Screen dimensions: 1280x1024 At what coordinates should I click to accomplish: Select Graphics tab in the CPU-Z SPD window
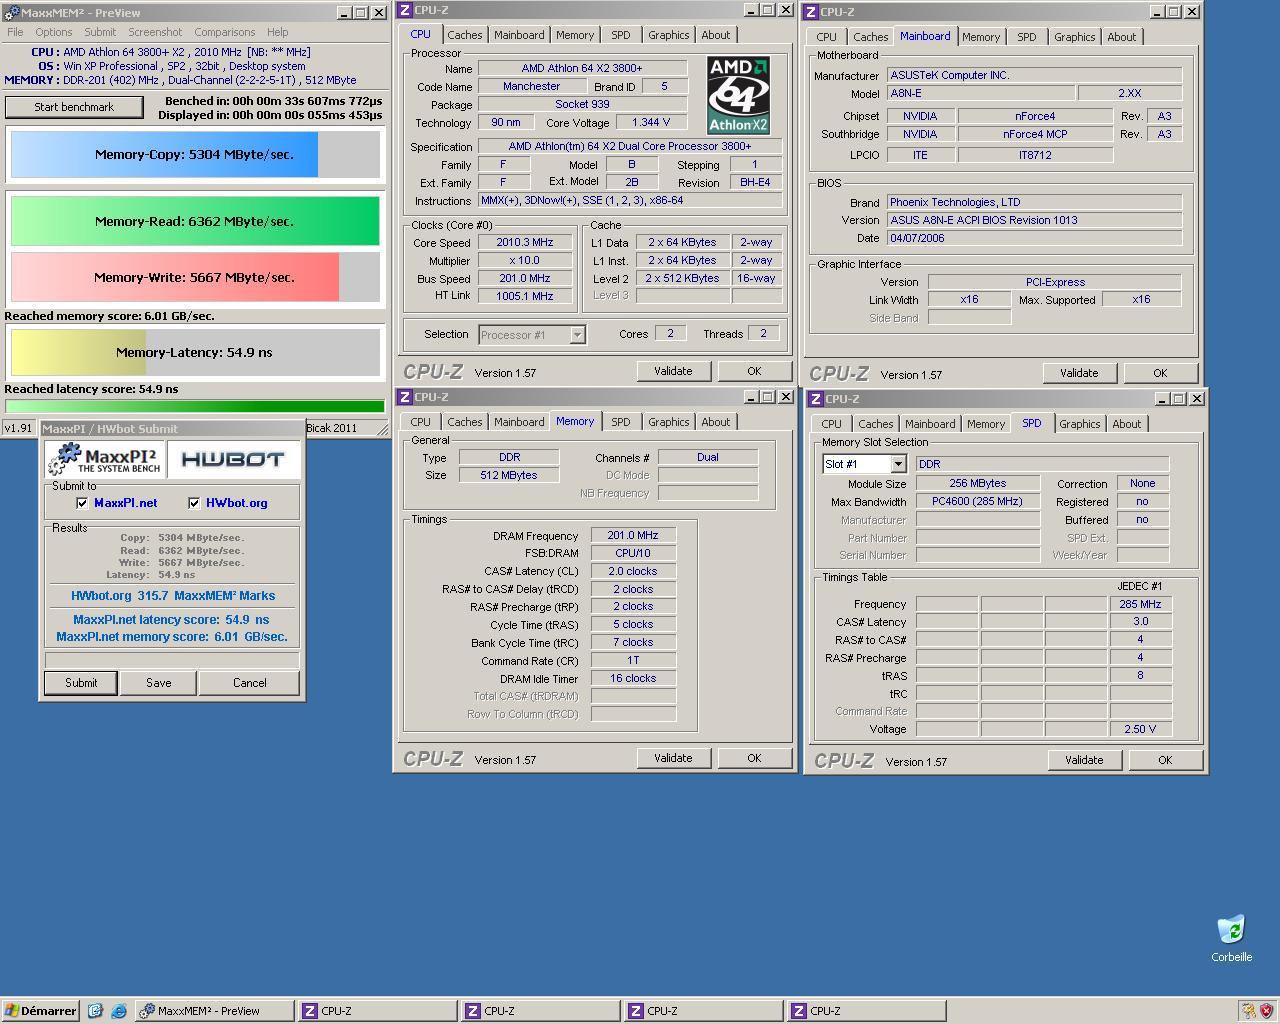pyautogui.click(x=1079, y=424)
